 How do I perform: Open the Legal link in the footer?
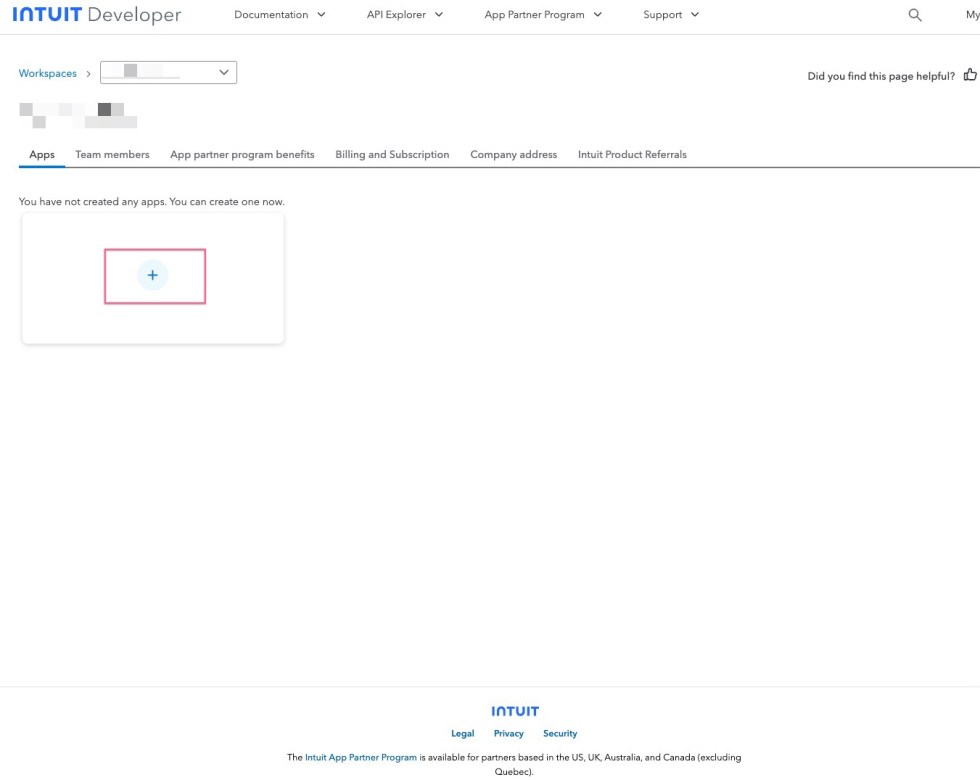(x=462, y=733)
